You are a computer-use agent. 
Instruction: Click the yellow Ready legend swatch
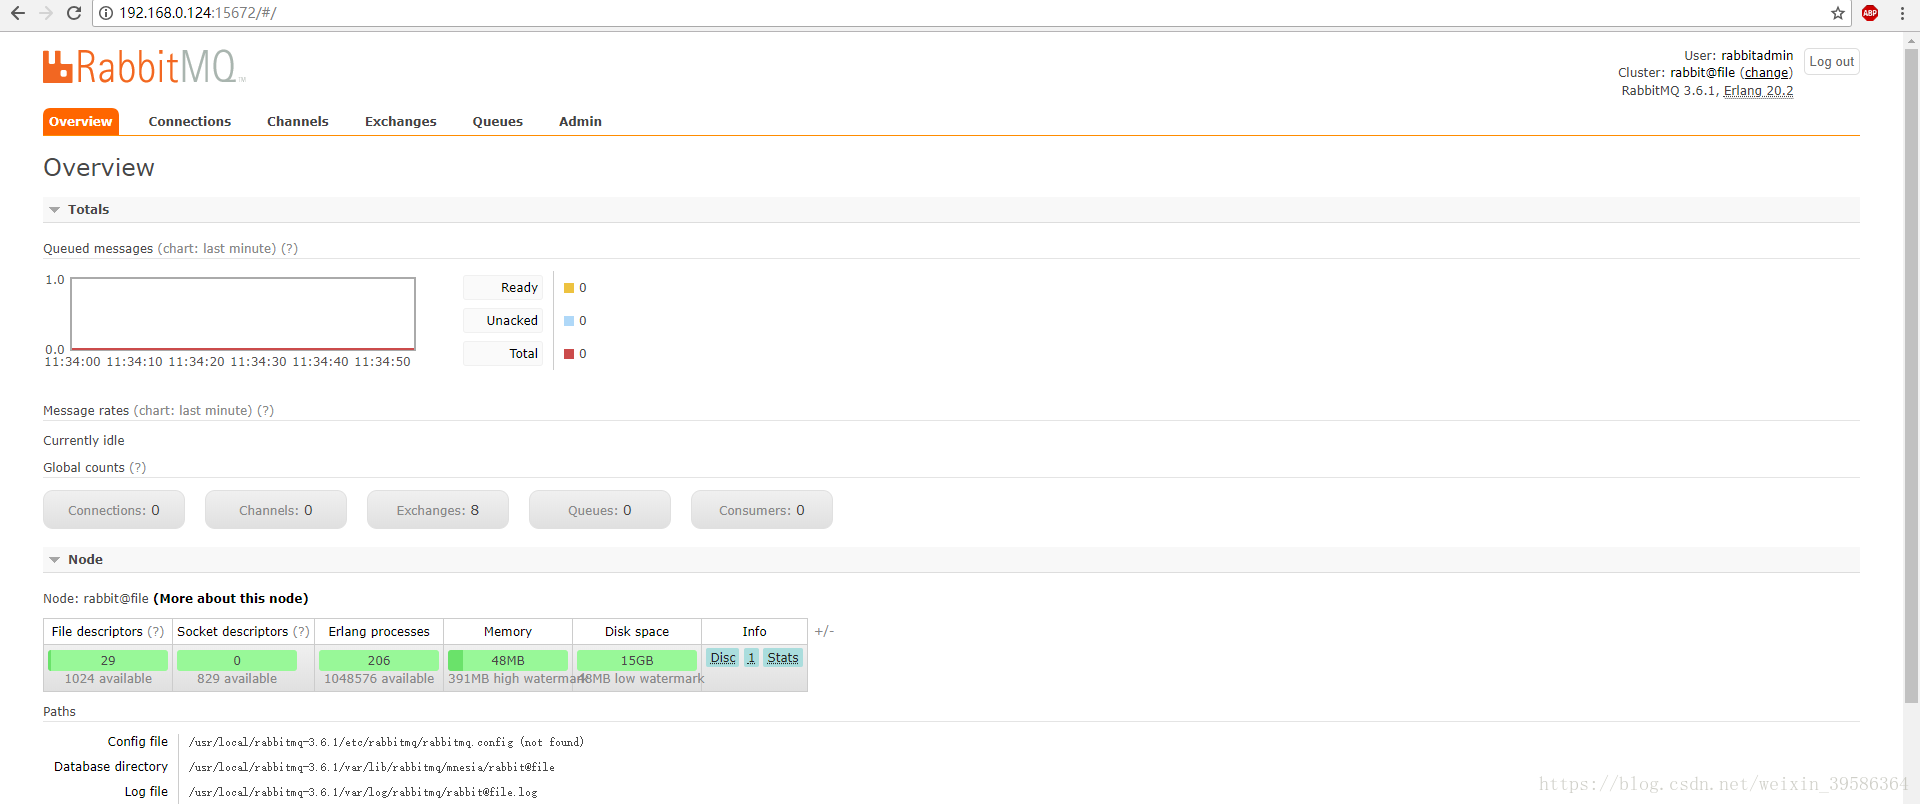click(569, 288)
